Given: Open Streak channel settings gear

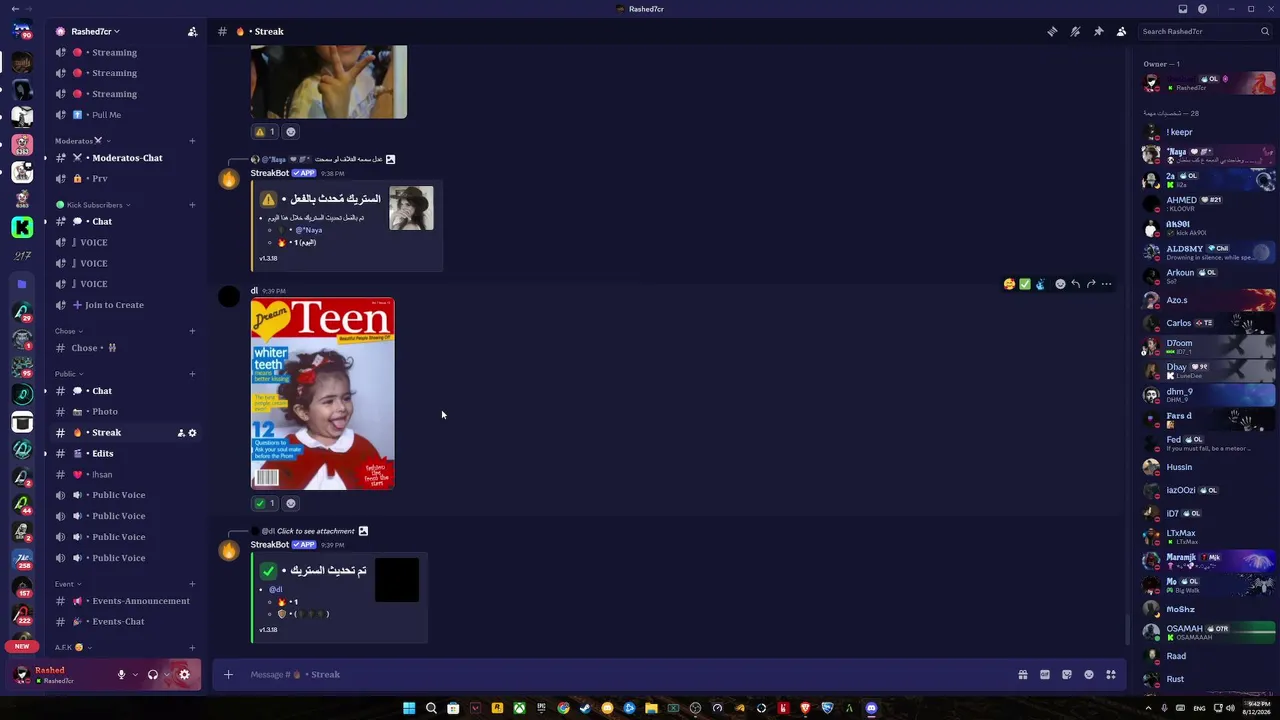Looking at the screenshot, I should click(x=193, y=433).
